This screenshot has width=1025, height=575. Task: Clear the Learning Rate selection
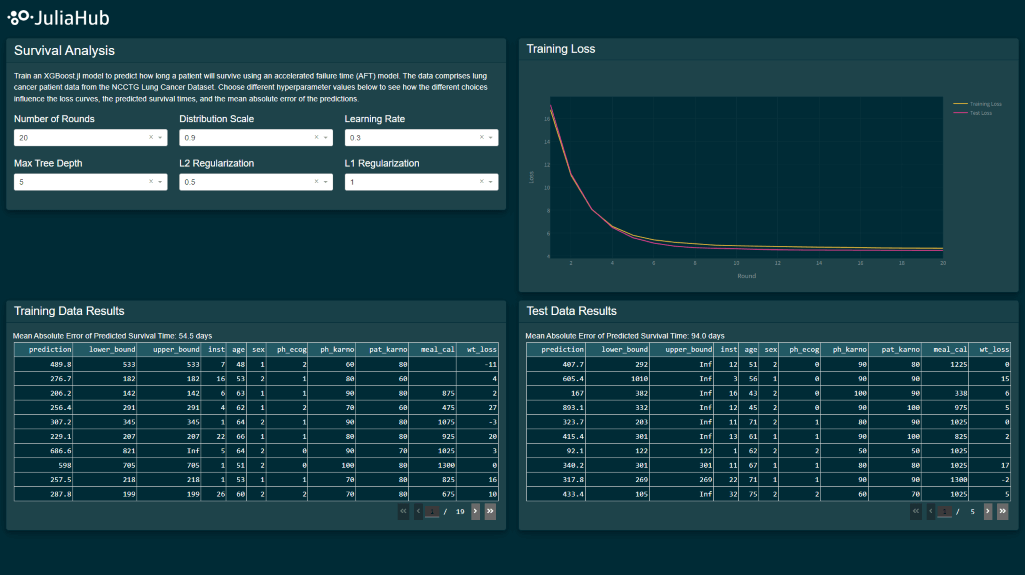pyautogui.click(x=481, y=138)
